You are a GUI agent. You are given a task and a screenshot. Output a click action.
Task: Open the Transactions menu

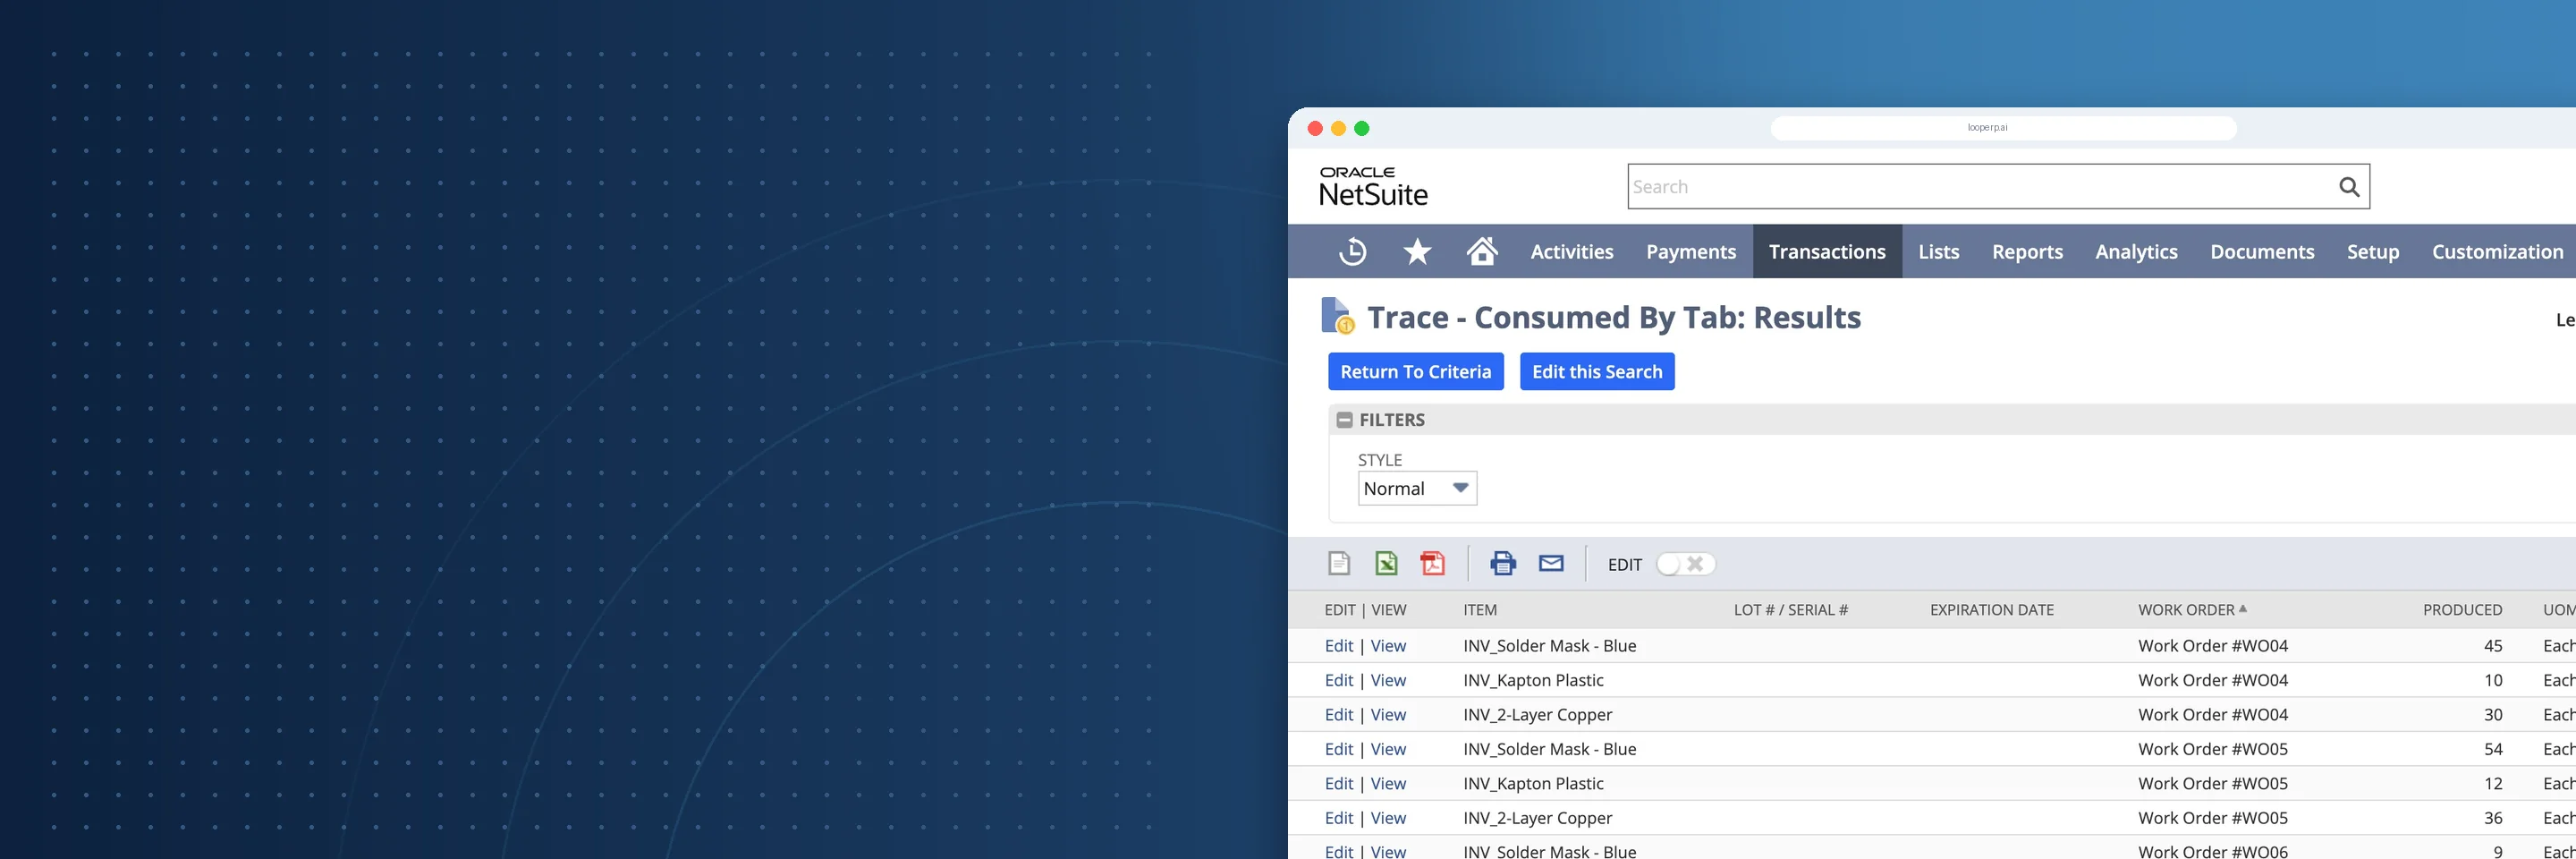(1827, 252)
